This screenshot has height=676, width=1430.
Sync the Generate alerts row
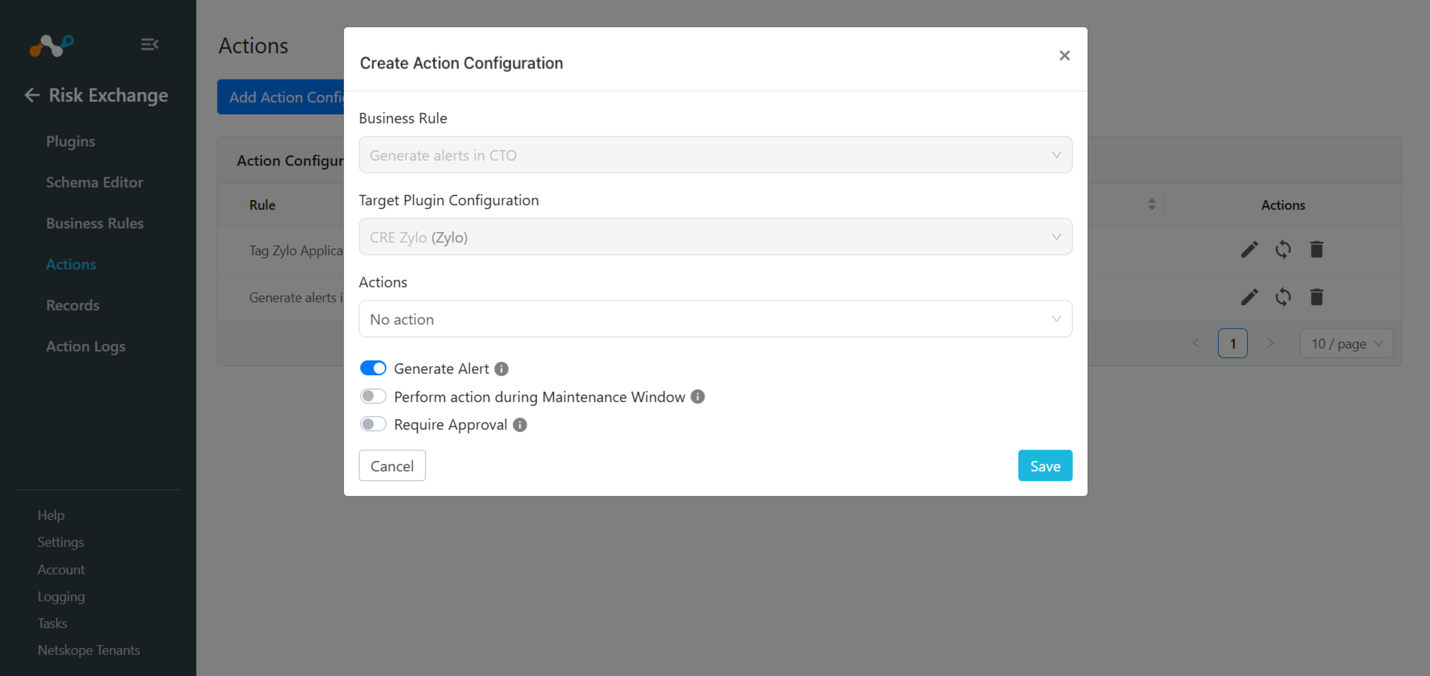pos(1283,297)
